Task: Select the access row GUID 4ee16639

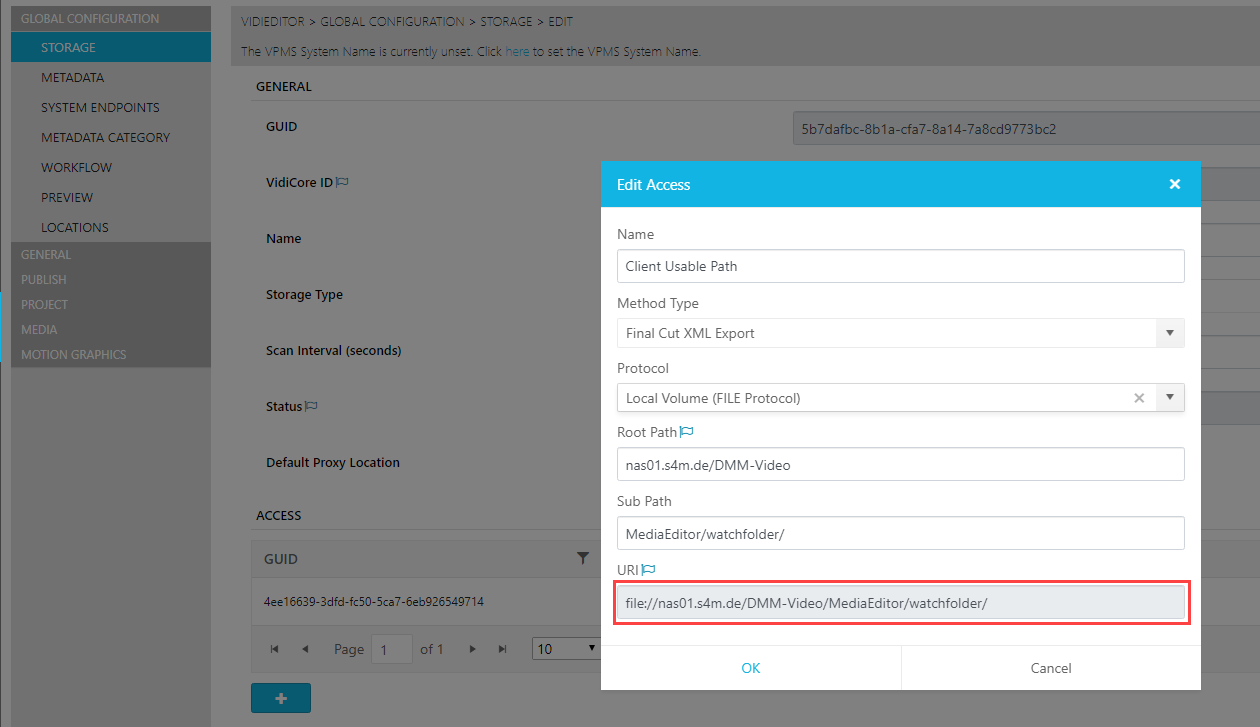Action: [374, 602]
